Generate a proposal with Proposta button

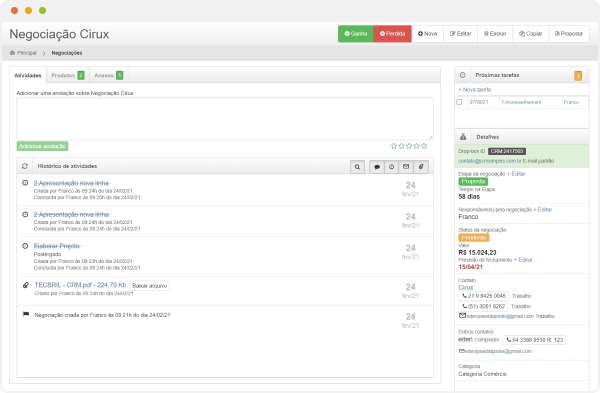(569, 34)
